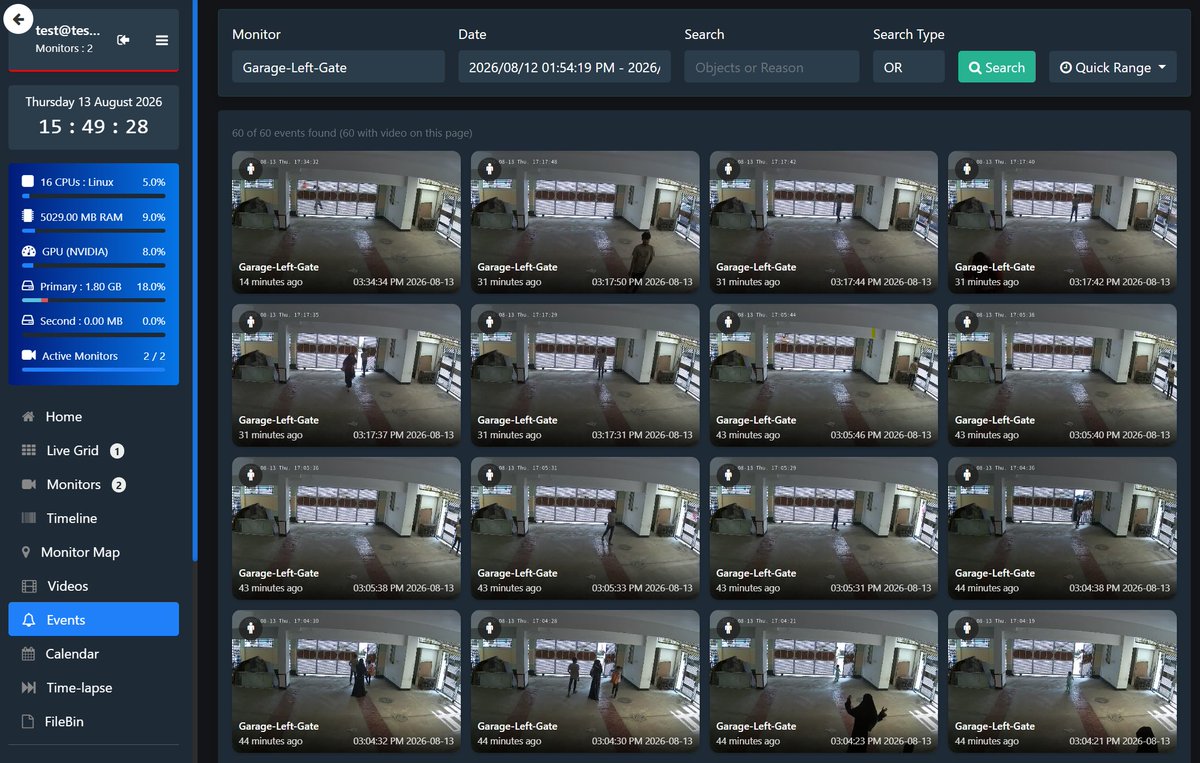Click the Calendar icon in sidebar
Viewport: 1200px width, 763px height.
[28, 654]
